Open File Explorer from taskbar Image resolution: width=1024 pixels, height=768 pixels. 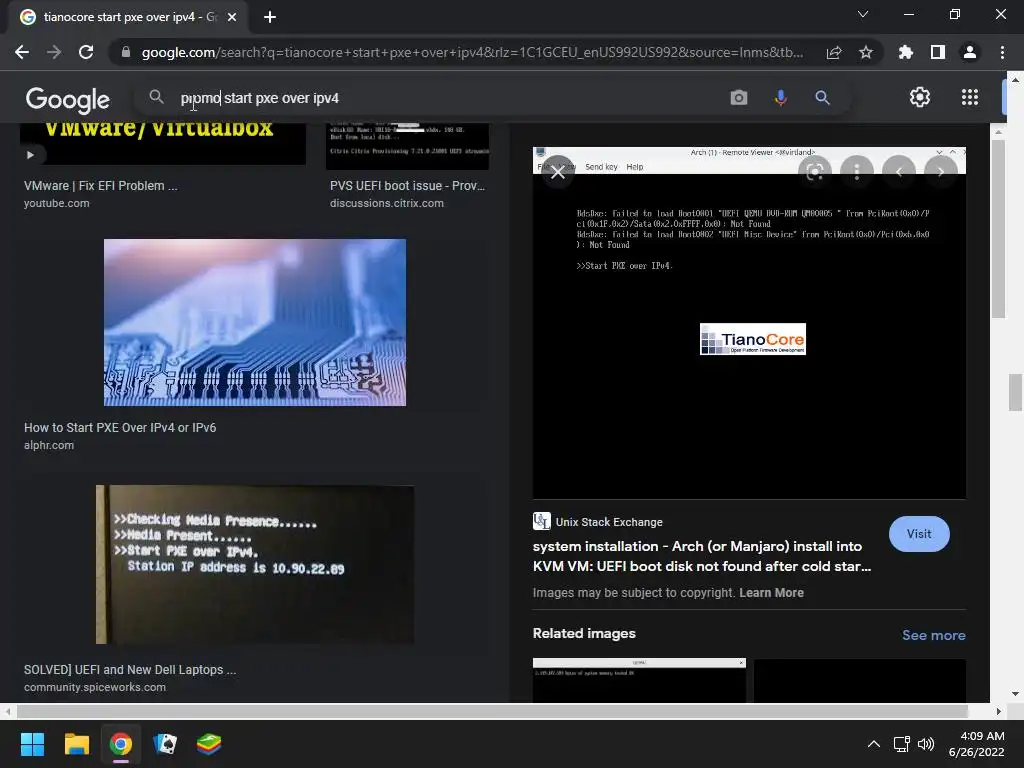pos(76,744)
